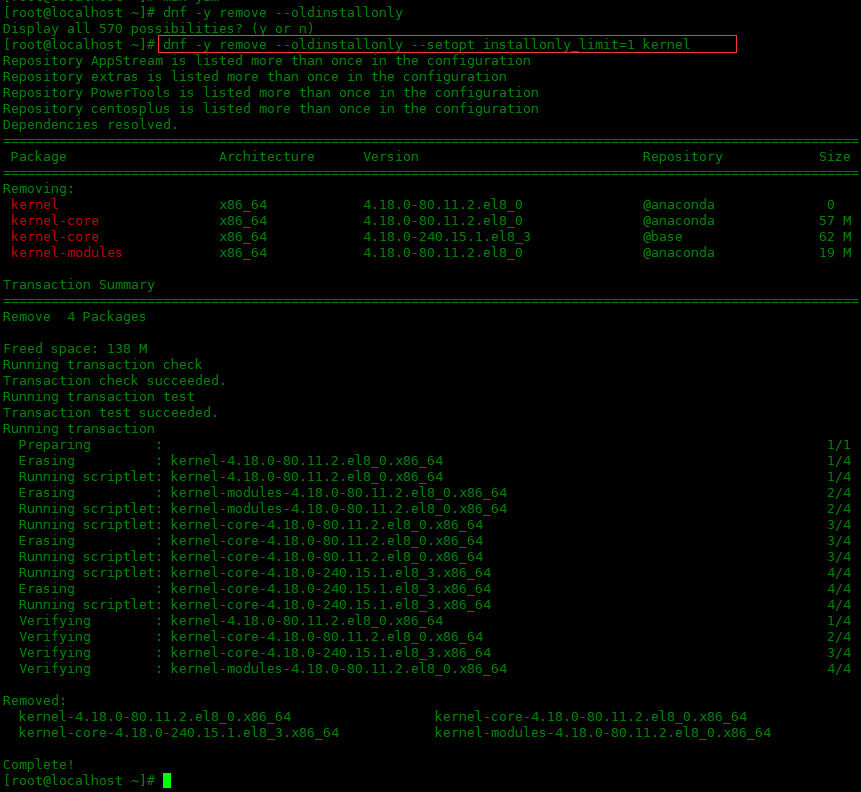Click the 'Repository' column header
The height and width of the screenshot is (792, 861).
point(683,157)
